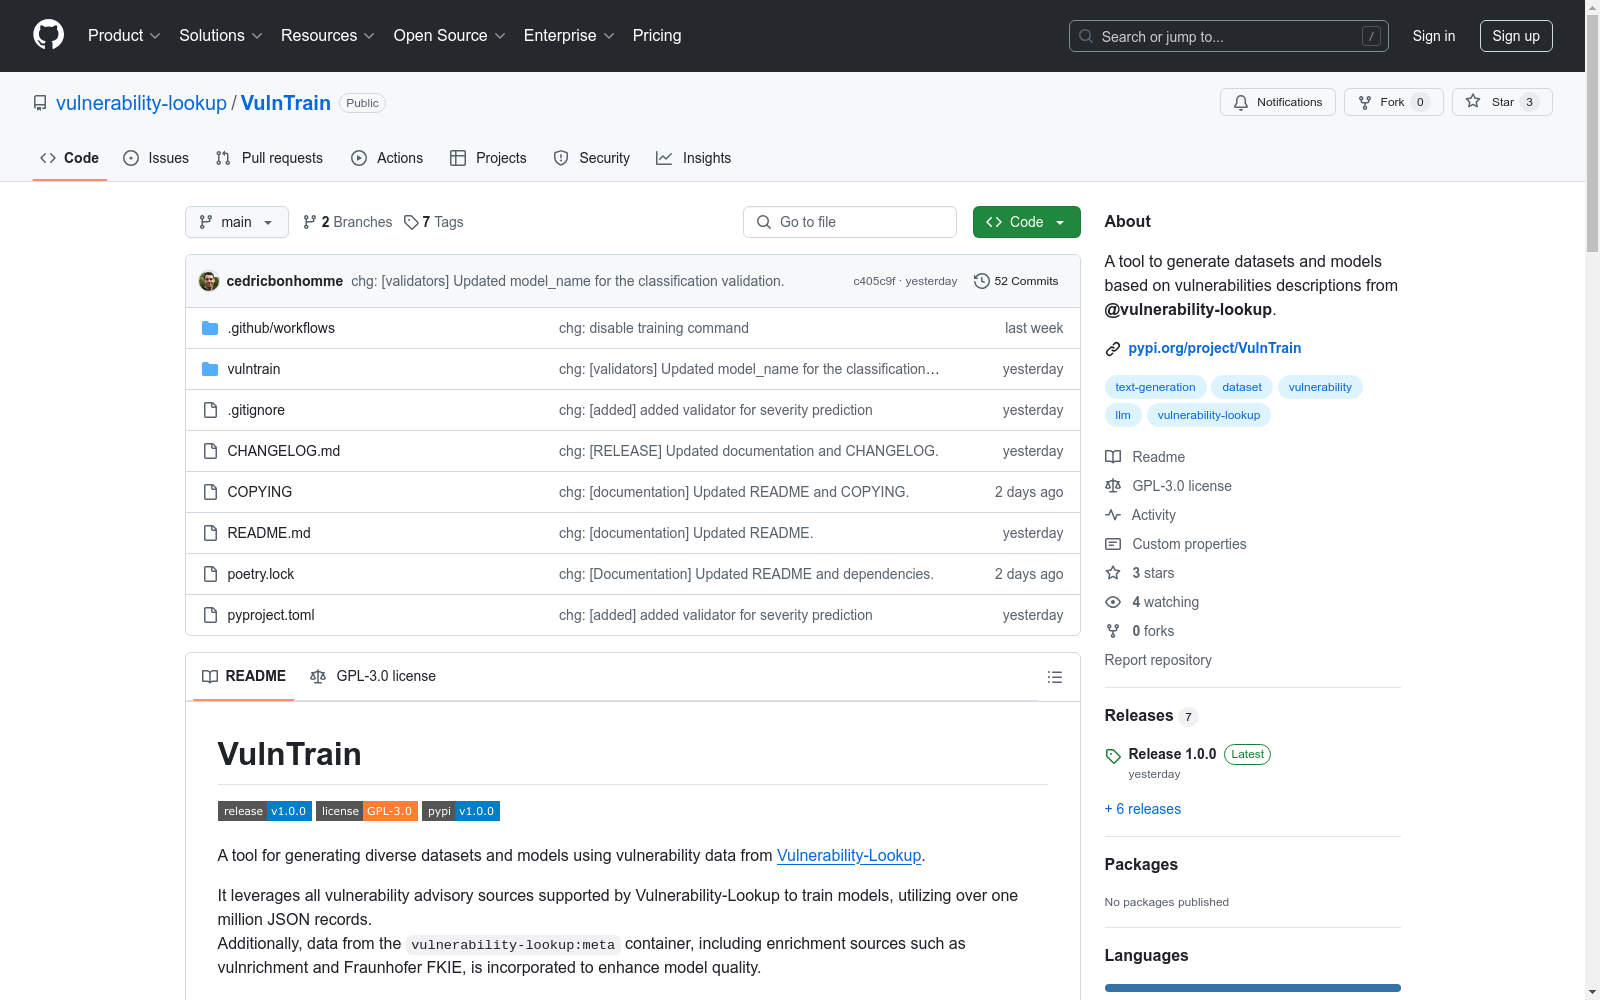The width and height of the screenshot is (1600, 1000).
Task: Switch to the Projects tab
Action: pos(488,158)
